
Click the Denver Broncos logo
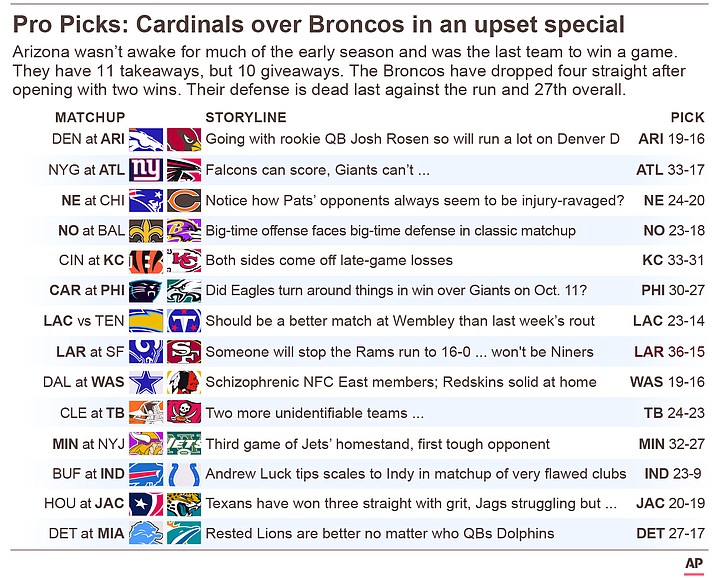[146, 139]
